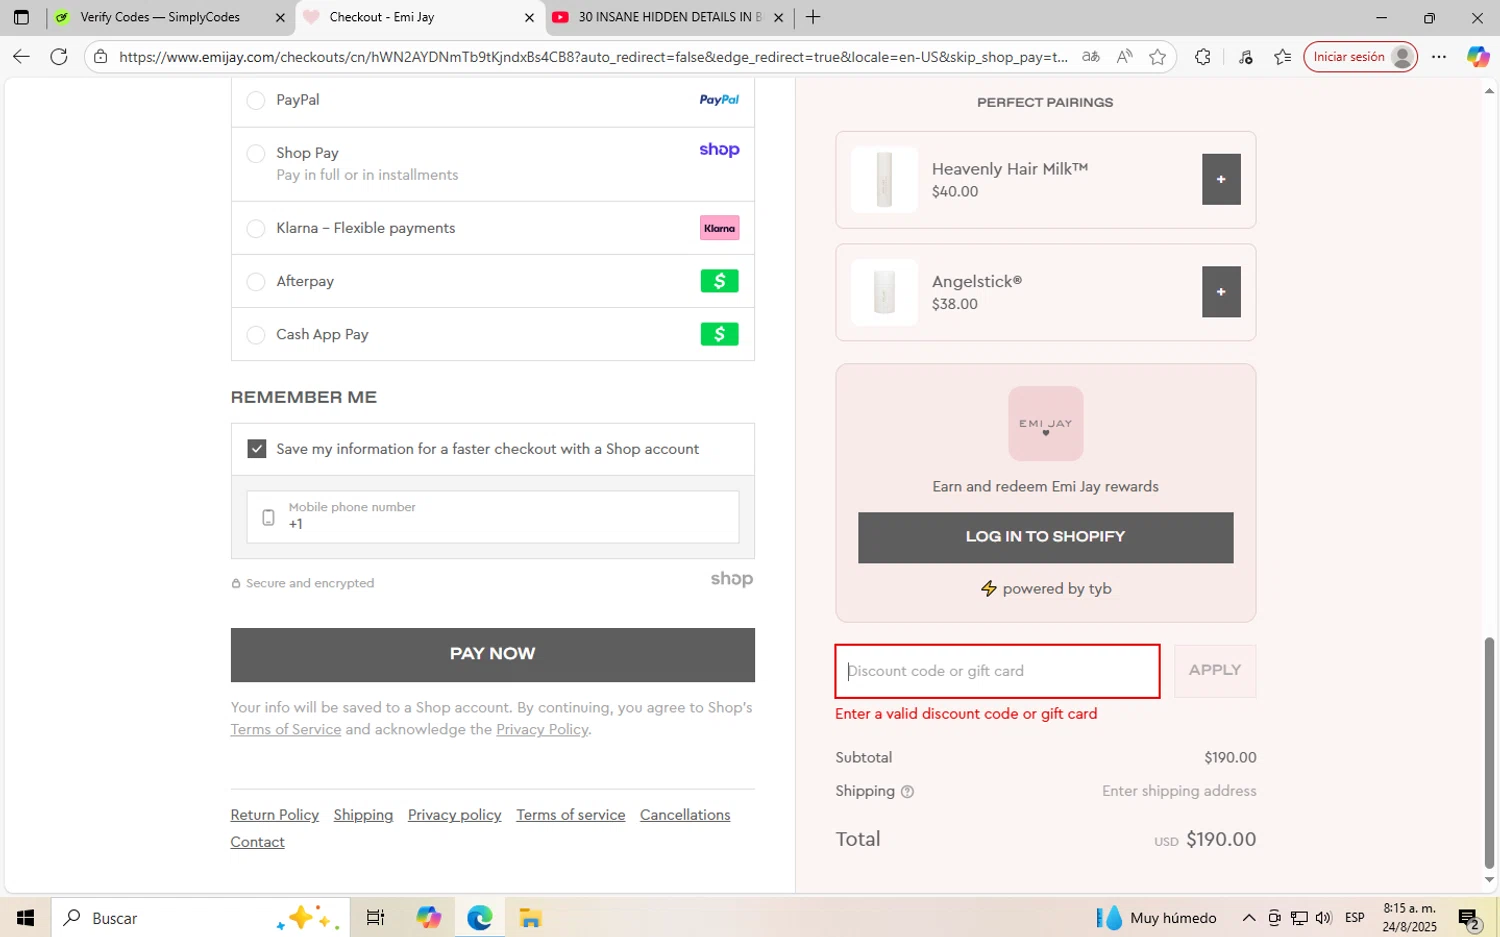Click the Shop Pay logo

pos(719,150)
